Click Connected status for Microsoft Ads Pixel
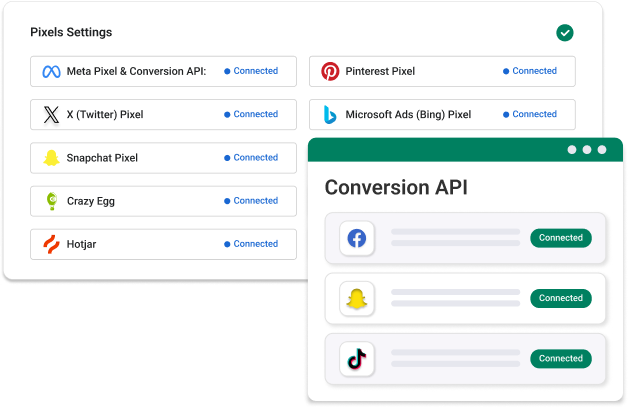629x408 pixels. tap(530, 114)
